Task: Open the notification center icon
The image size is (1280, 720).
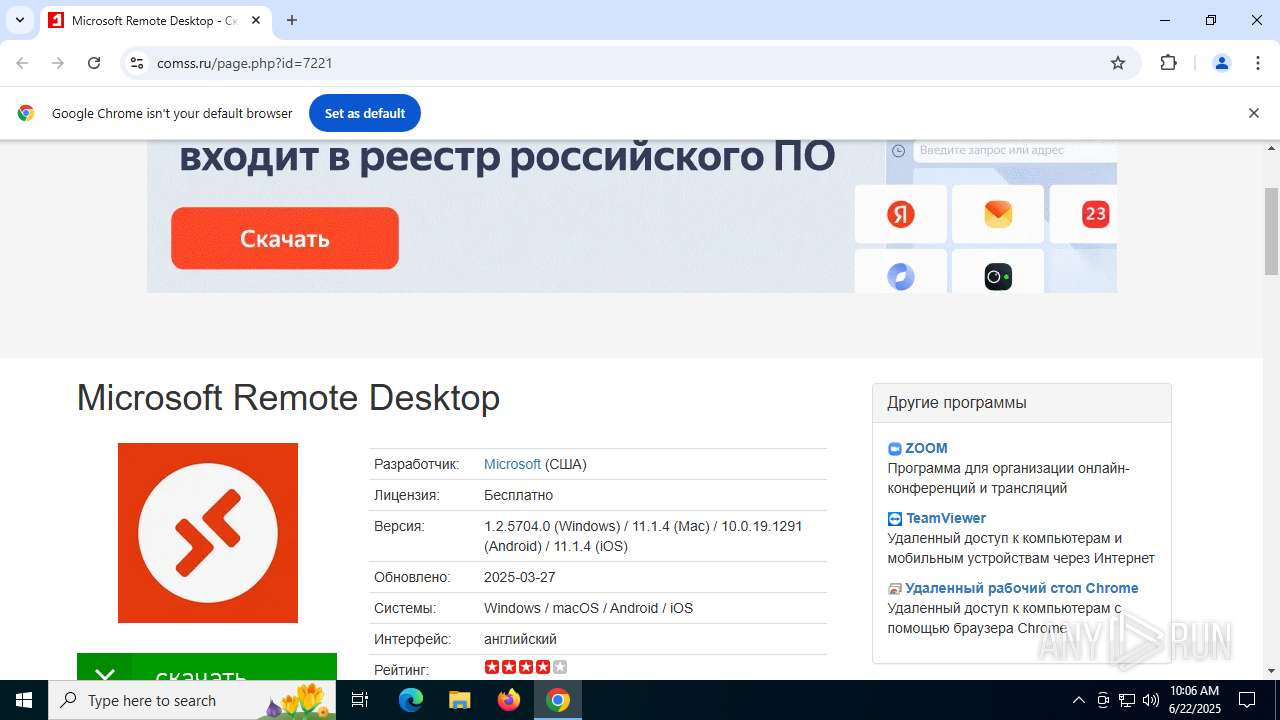Action: tap(1247, 700)
